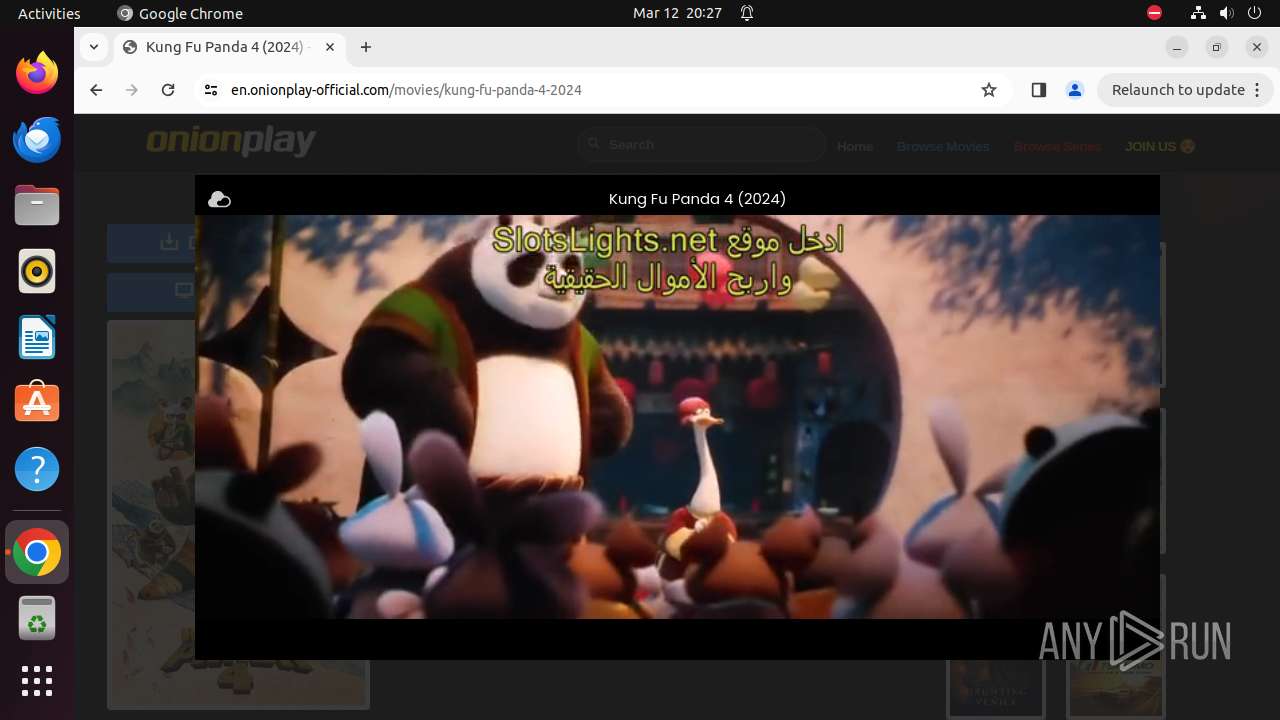Image resolution: width=1280 pixels, height=720 pixels.
Task: Open the Google Chrome app menu
Action: tap(180, 13)
